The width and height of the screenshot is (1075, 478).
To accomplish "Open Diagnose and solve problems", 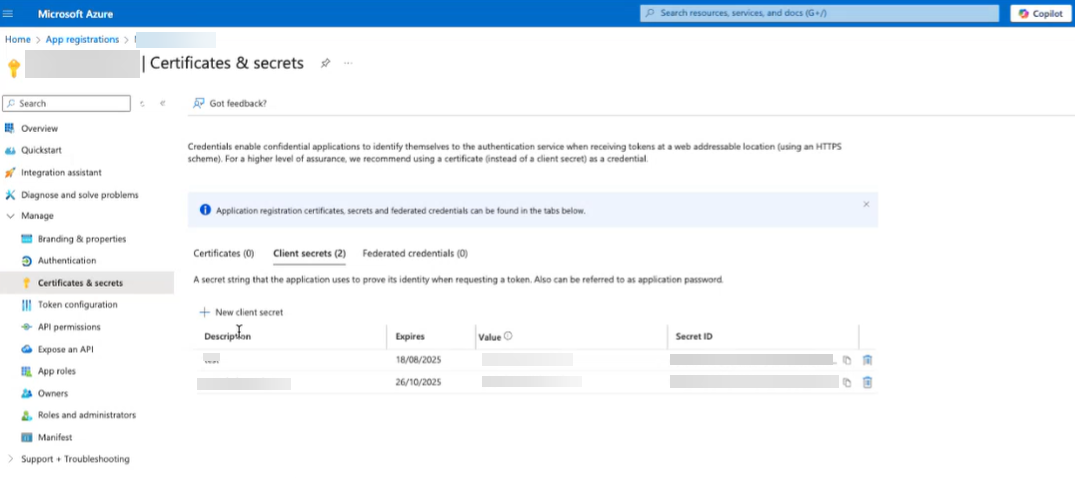I will [80, 195].
